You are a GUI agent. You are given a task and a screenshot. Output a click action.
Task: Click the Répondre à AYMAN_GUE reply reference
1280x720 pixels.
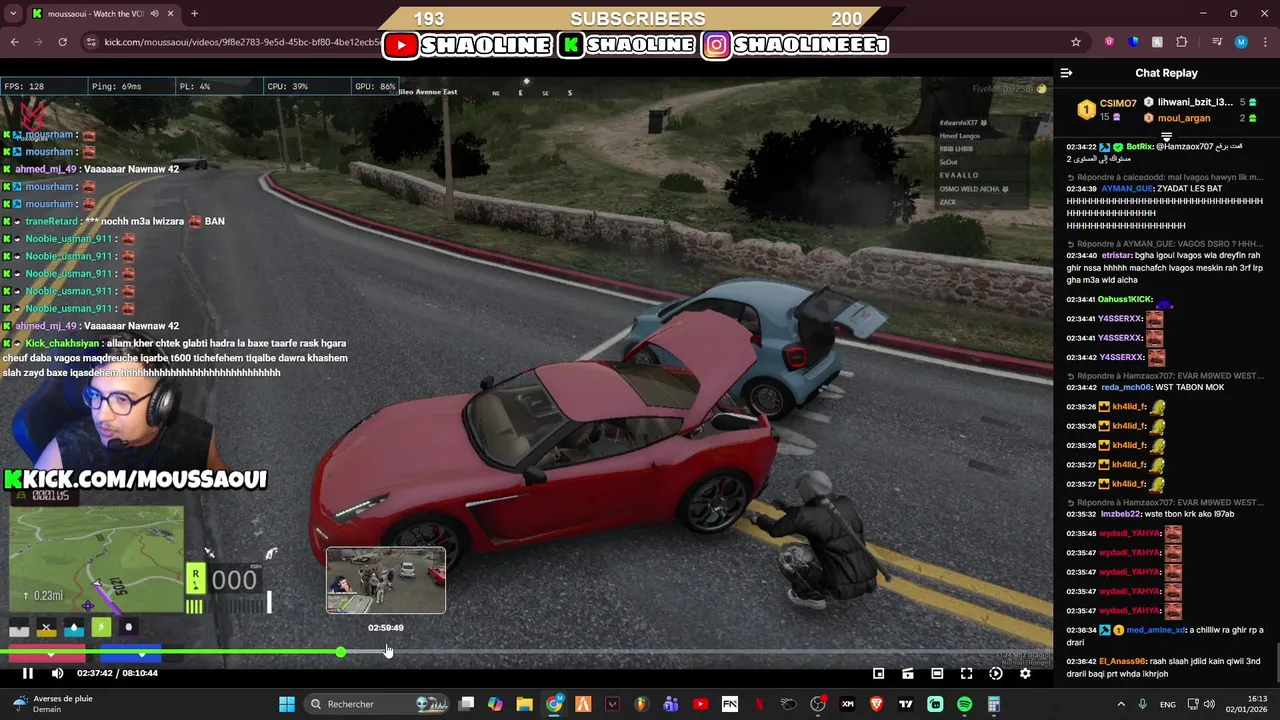[x=1165, y=244]
